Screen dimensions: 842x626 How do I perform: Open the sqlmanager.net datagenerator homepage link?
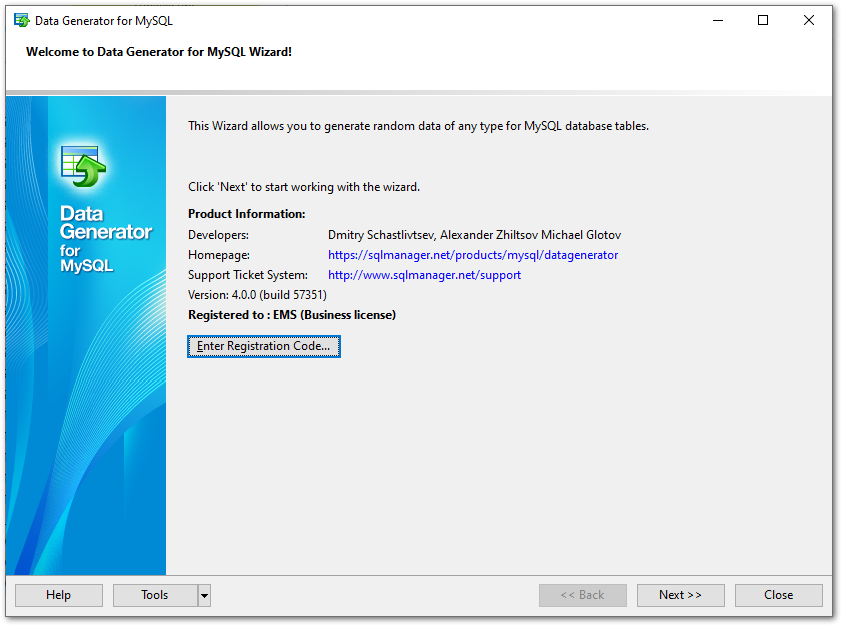click(x=473, y=255)
